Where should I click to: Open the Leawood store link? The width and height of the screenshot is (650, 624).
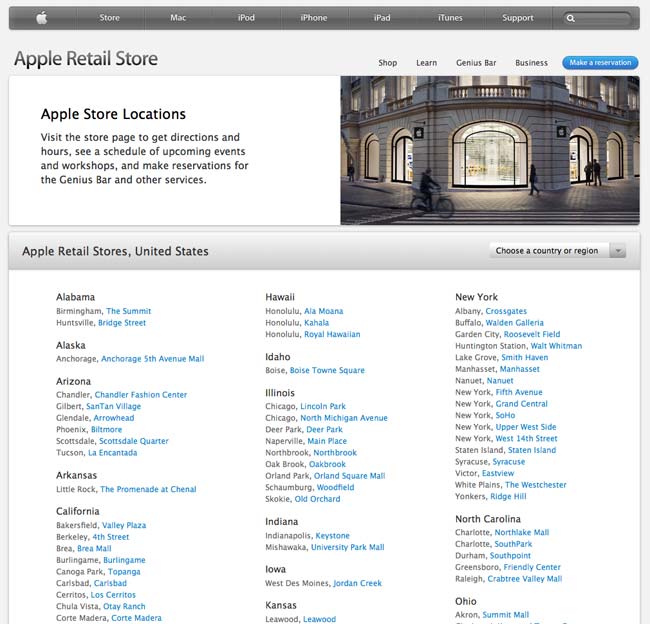[320, 619]
